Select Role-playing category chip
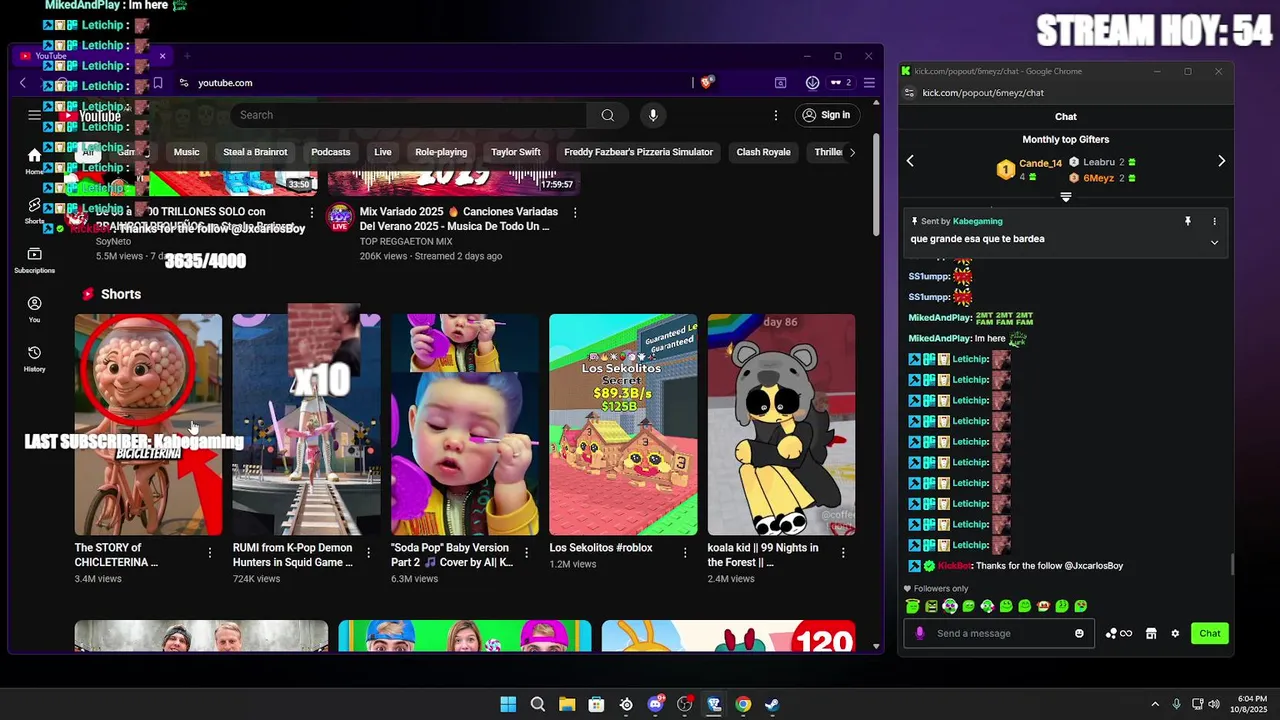This screenshot has height=720, width=1280. tap(441, 152)
